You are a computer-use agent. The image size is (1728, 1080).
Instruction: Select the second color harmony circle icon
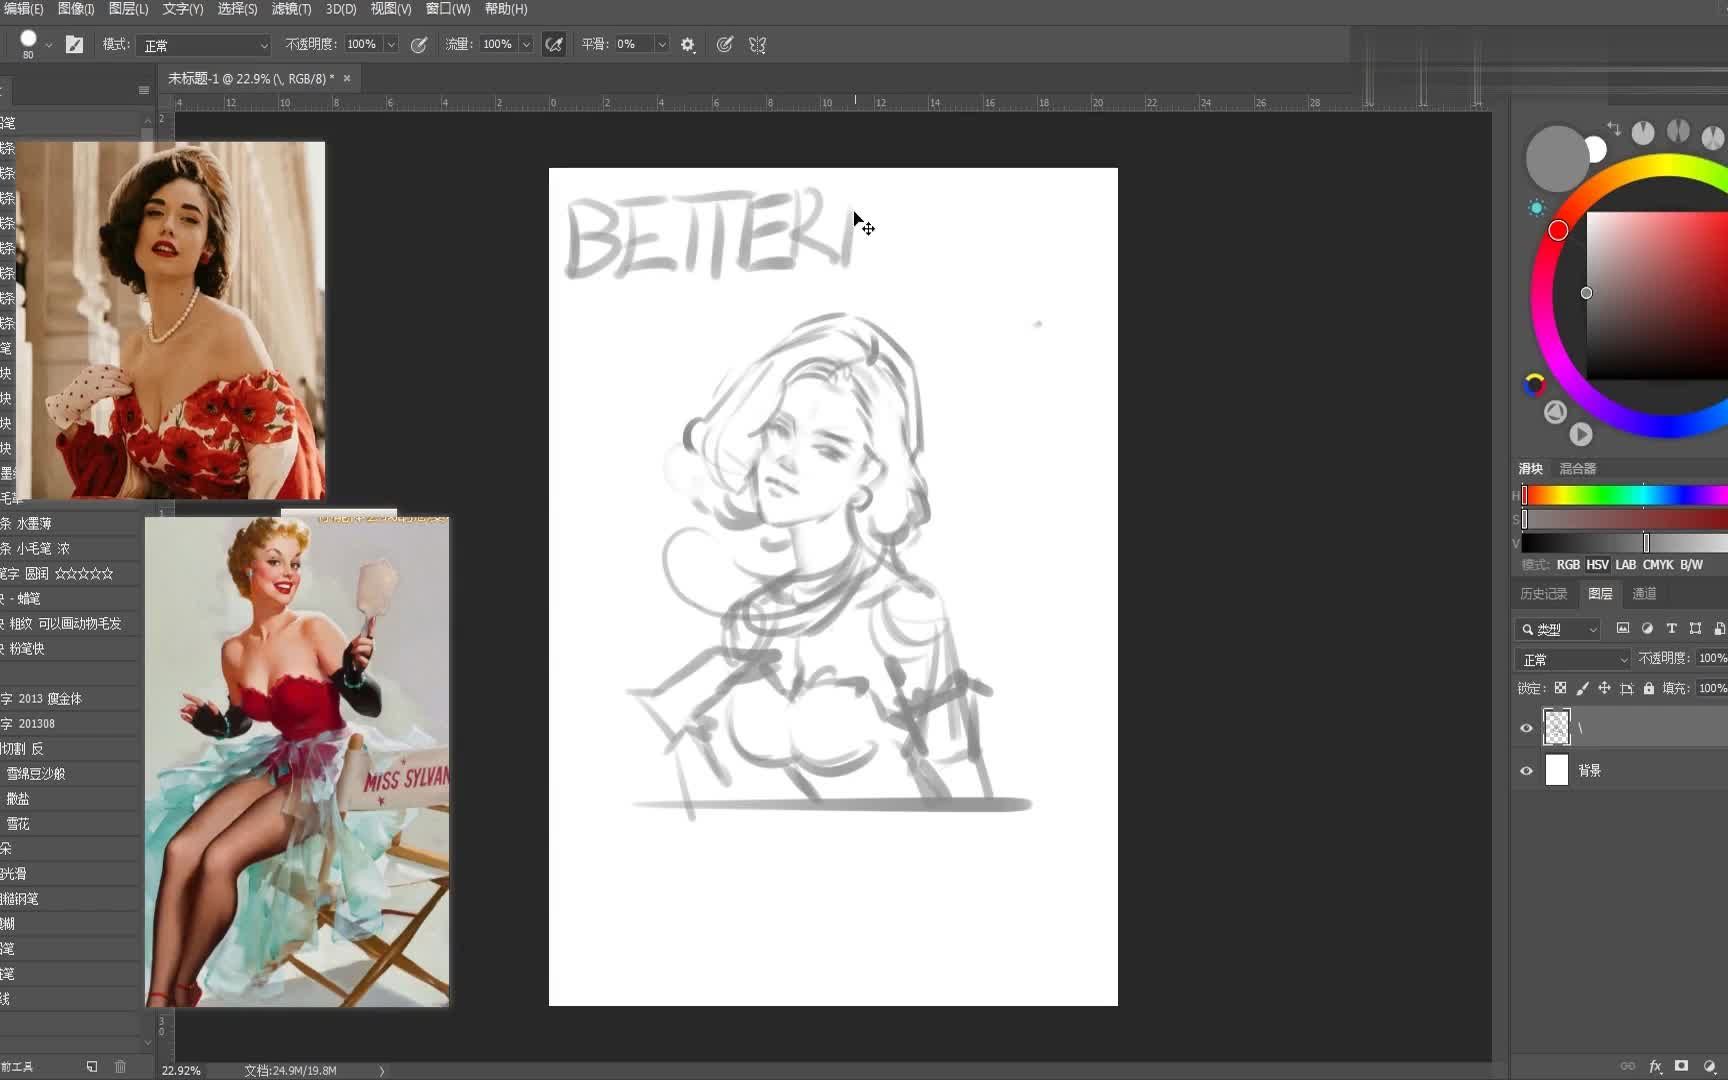[x=1679, y=131]
